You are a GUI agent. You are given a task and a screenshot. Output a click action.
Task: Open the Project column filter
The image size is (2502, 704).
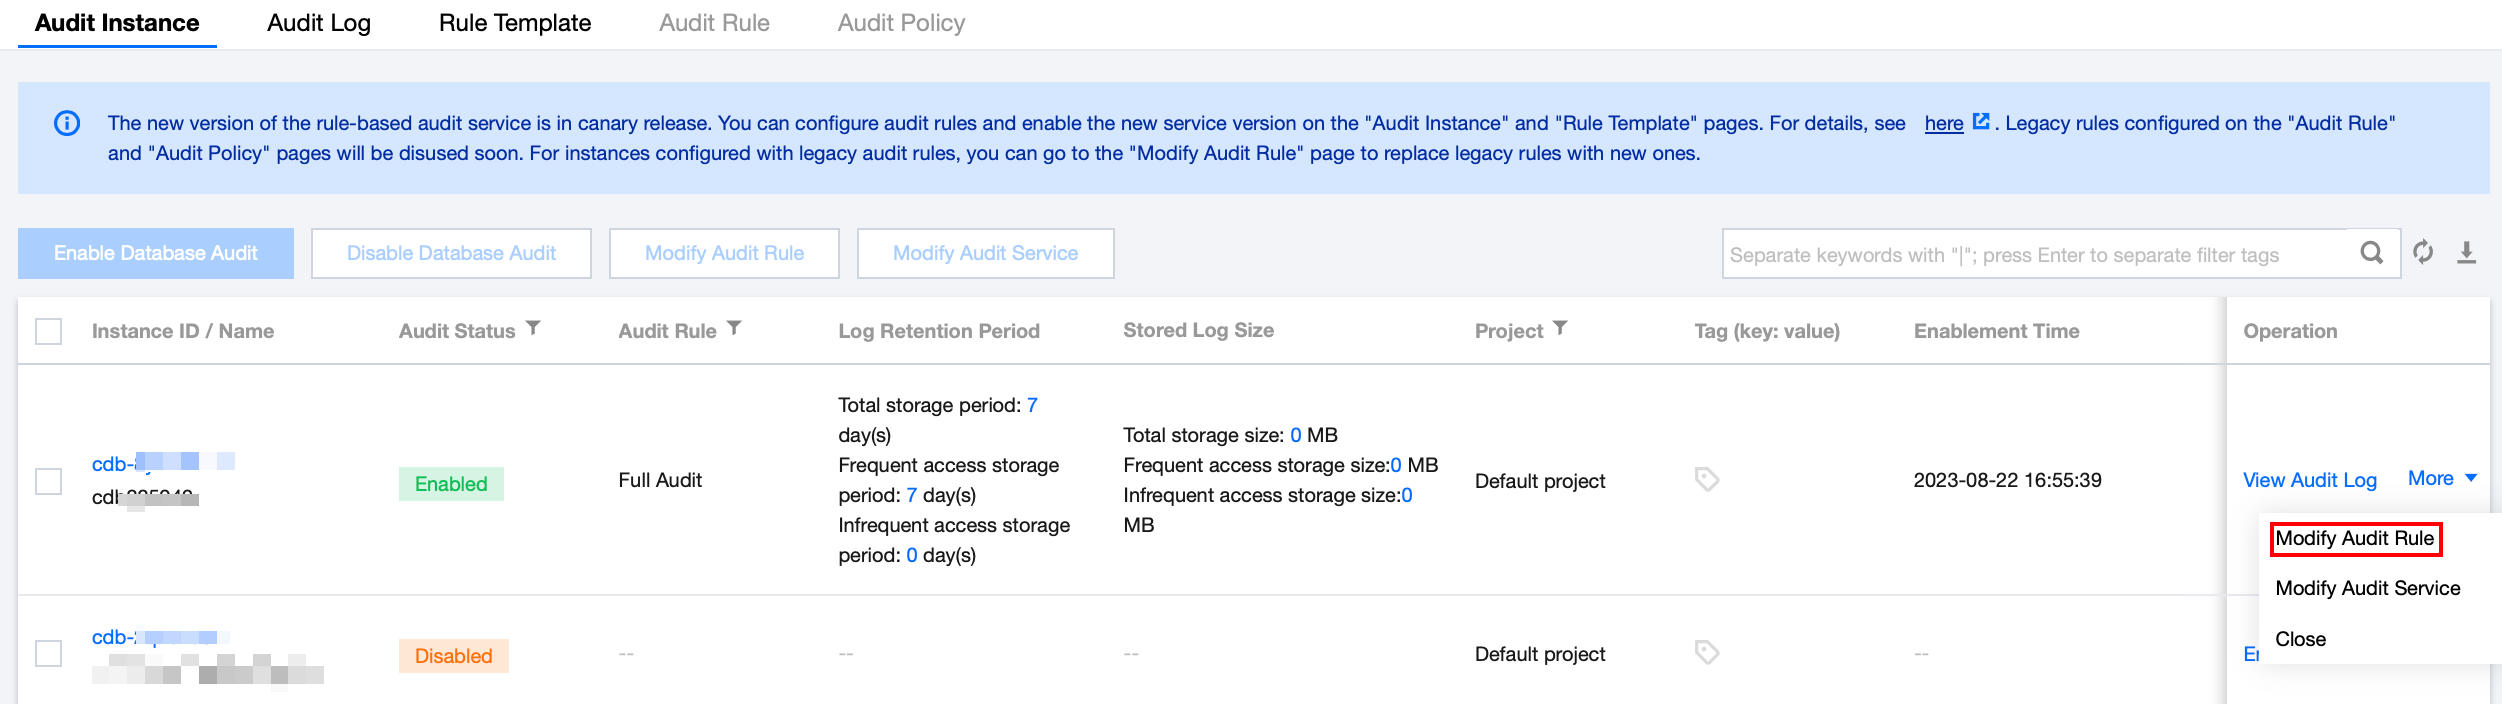point(1560,328)
